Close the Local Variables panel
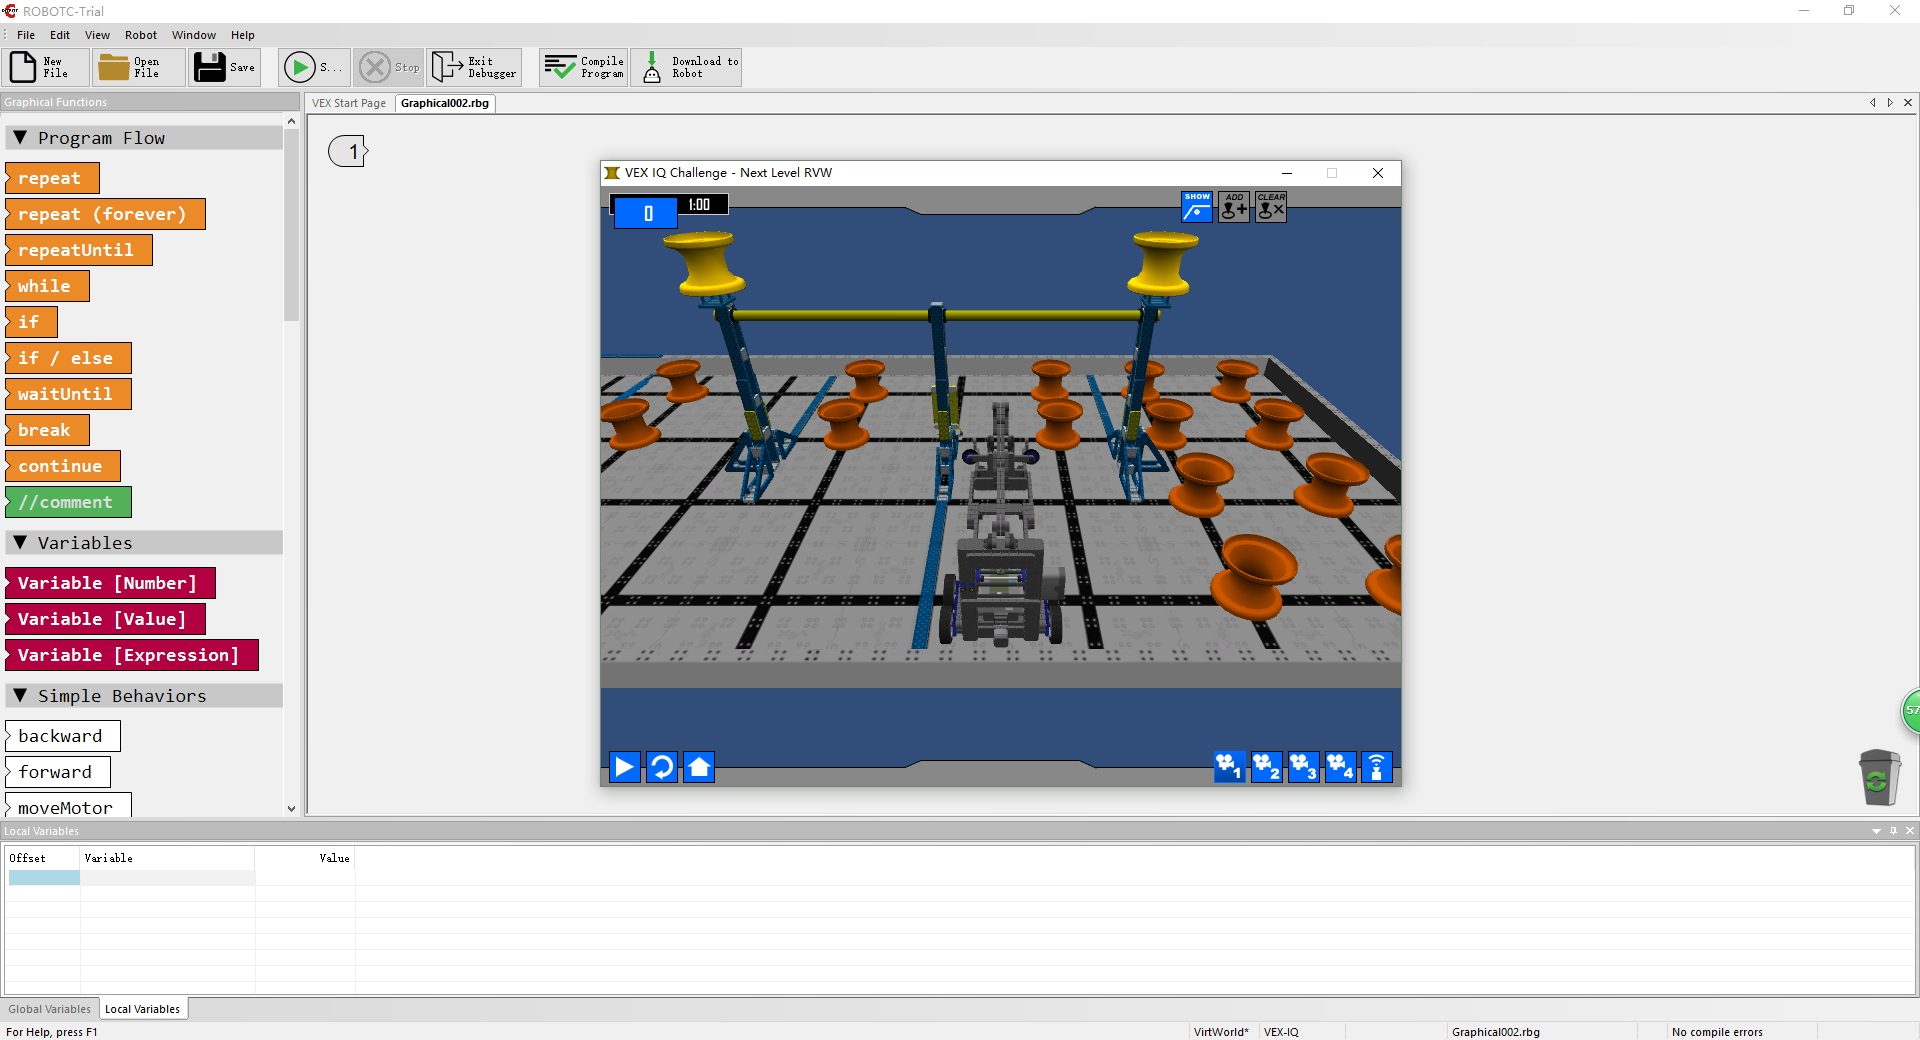Image resolution: width=1920 pixels, height=1040 pixels. (x=1909, y=831)
